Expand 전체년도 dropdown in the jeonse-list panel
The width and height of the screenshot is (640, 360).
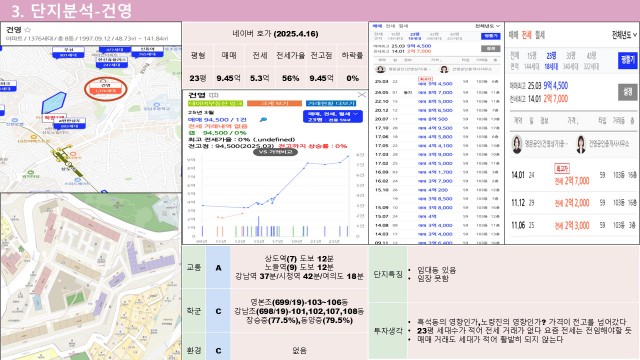click(x=624, y=35)
